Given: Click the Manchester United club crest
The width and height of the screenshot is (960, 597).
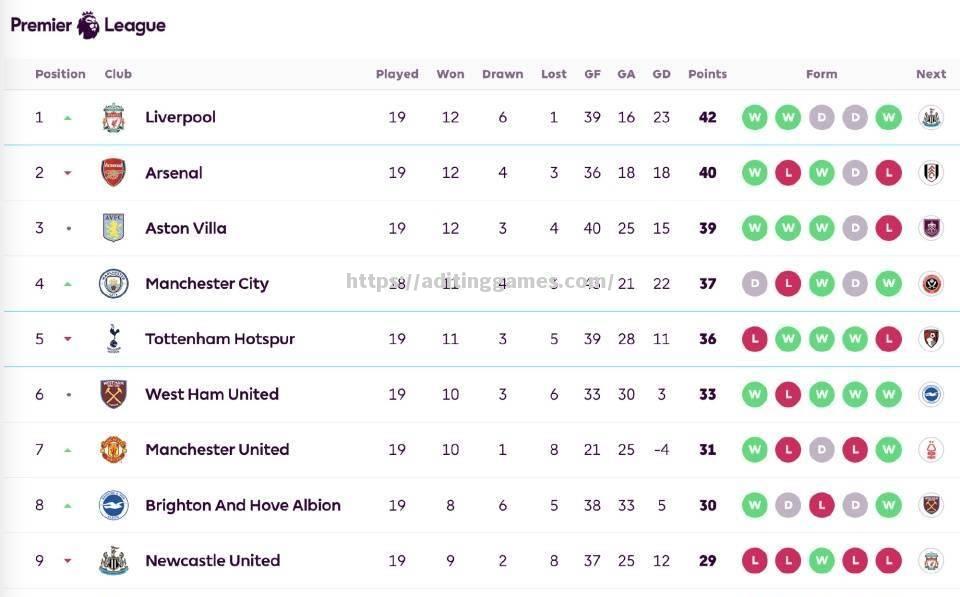Looking at the screenshot, I should click(x=113, y=450).
